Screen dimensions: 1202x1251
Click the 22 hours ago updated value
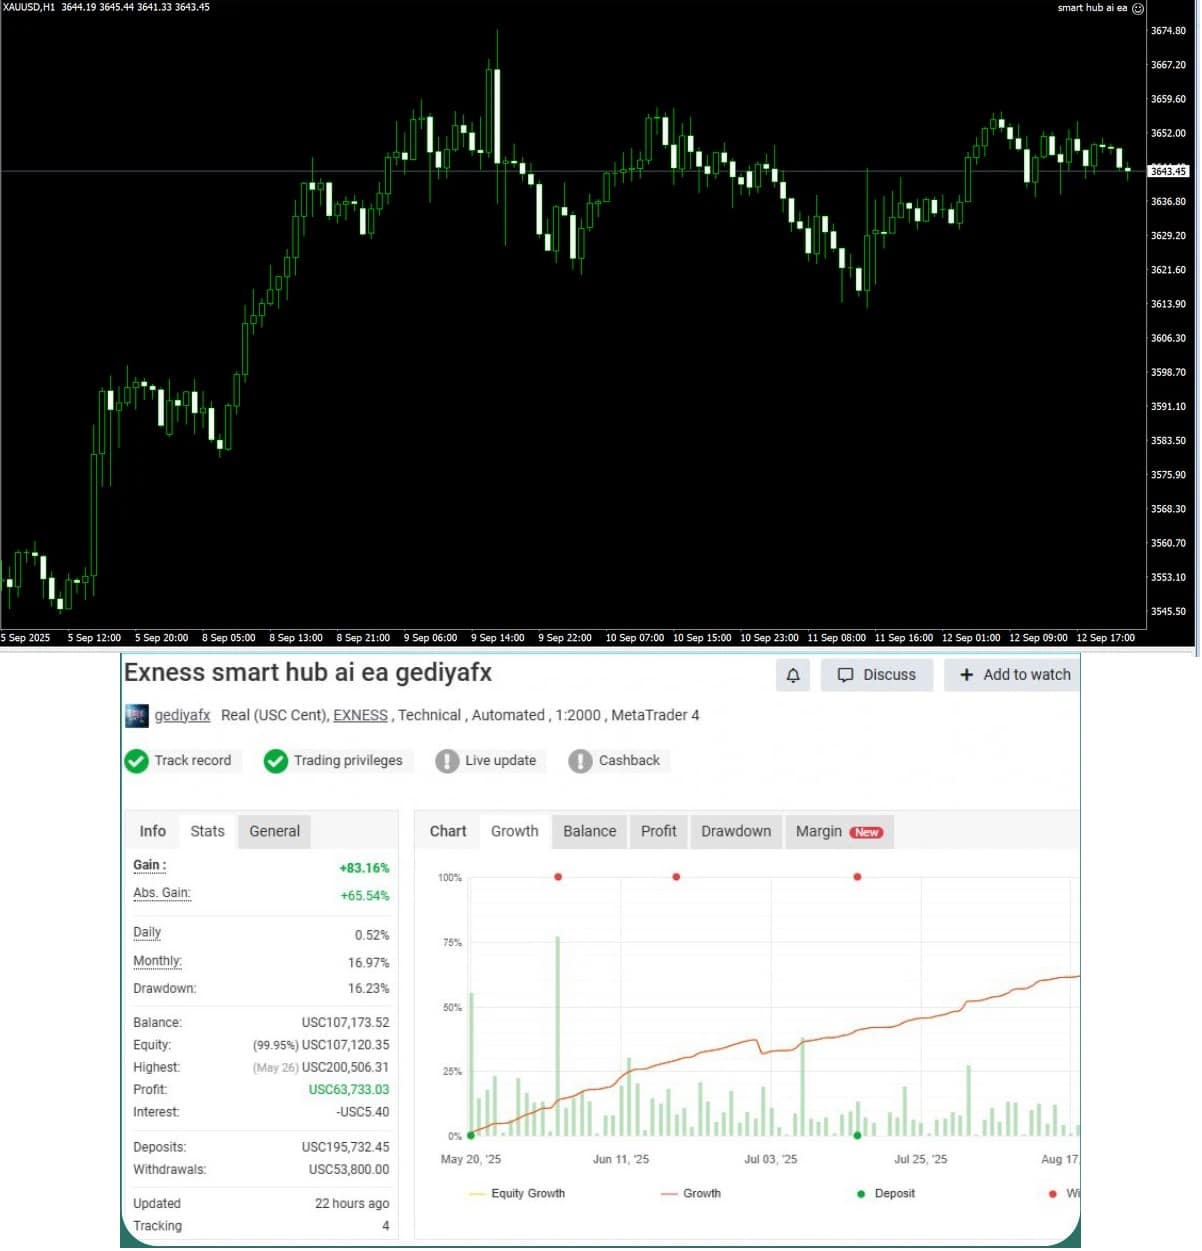352,1204
